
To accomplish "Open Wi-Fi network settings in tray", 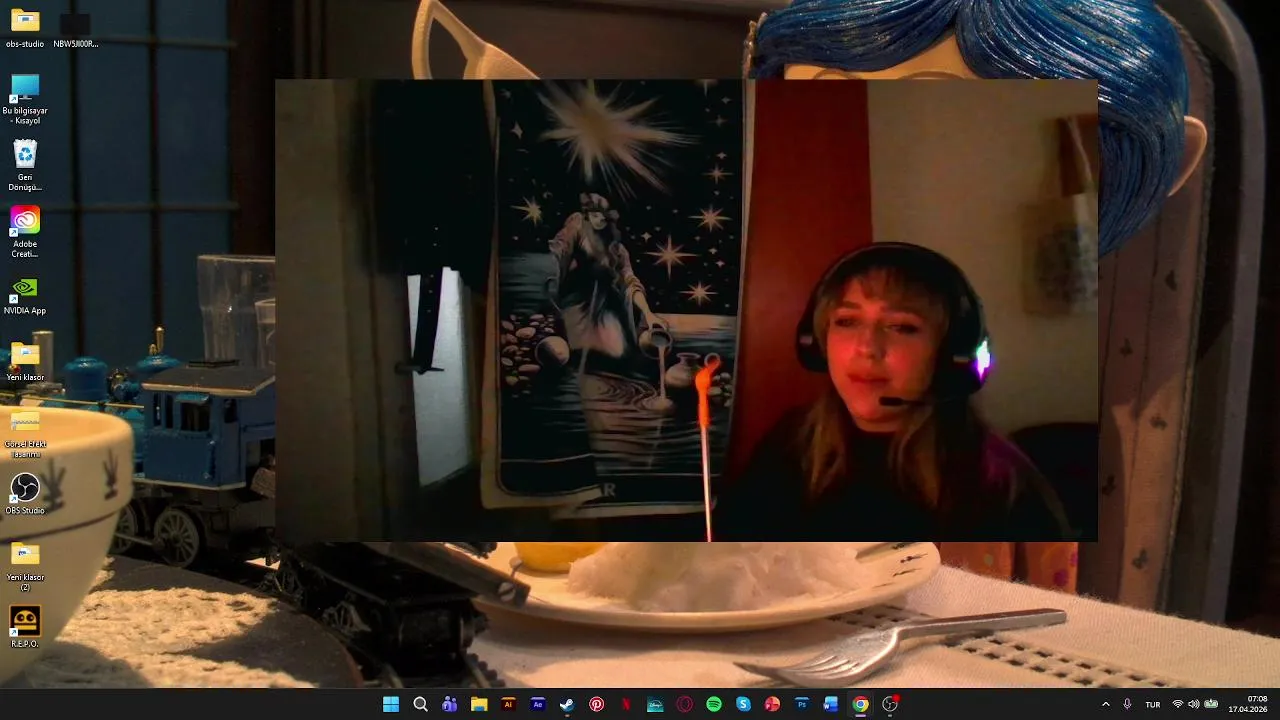I will coord(1177,704).
